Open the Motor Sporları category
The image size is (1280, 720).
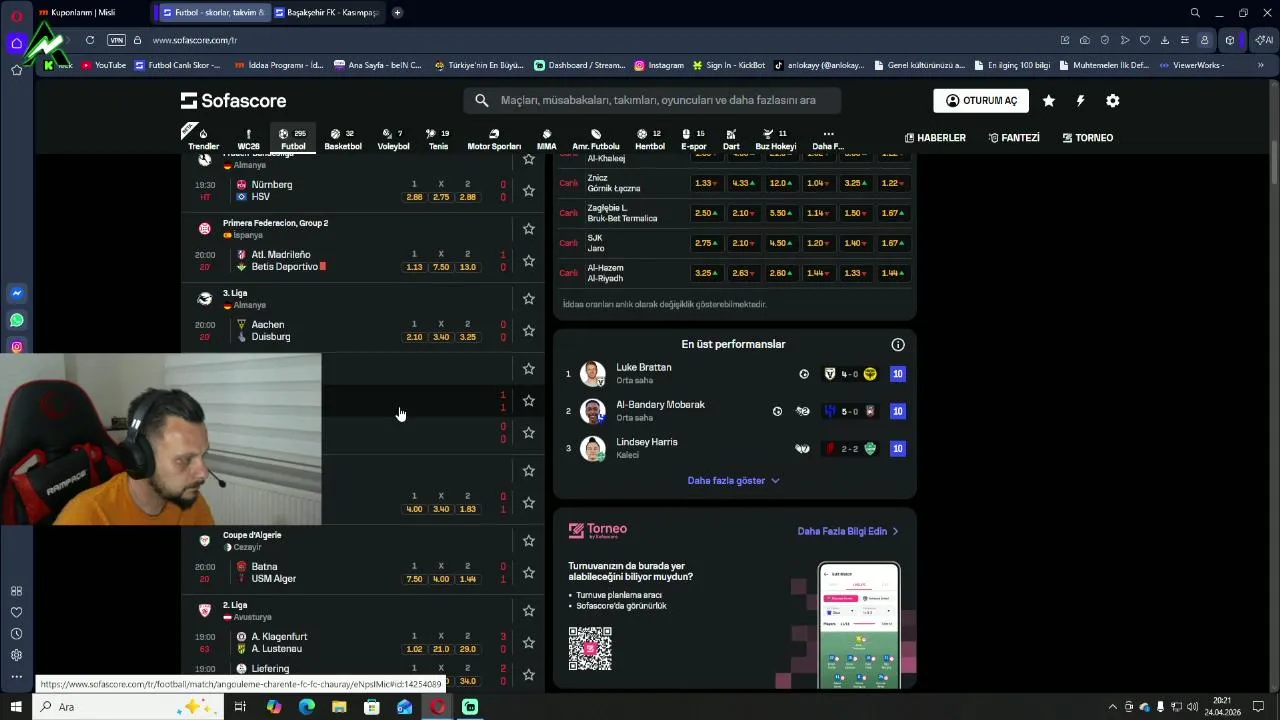point(494,139)
